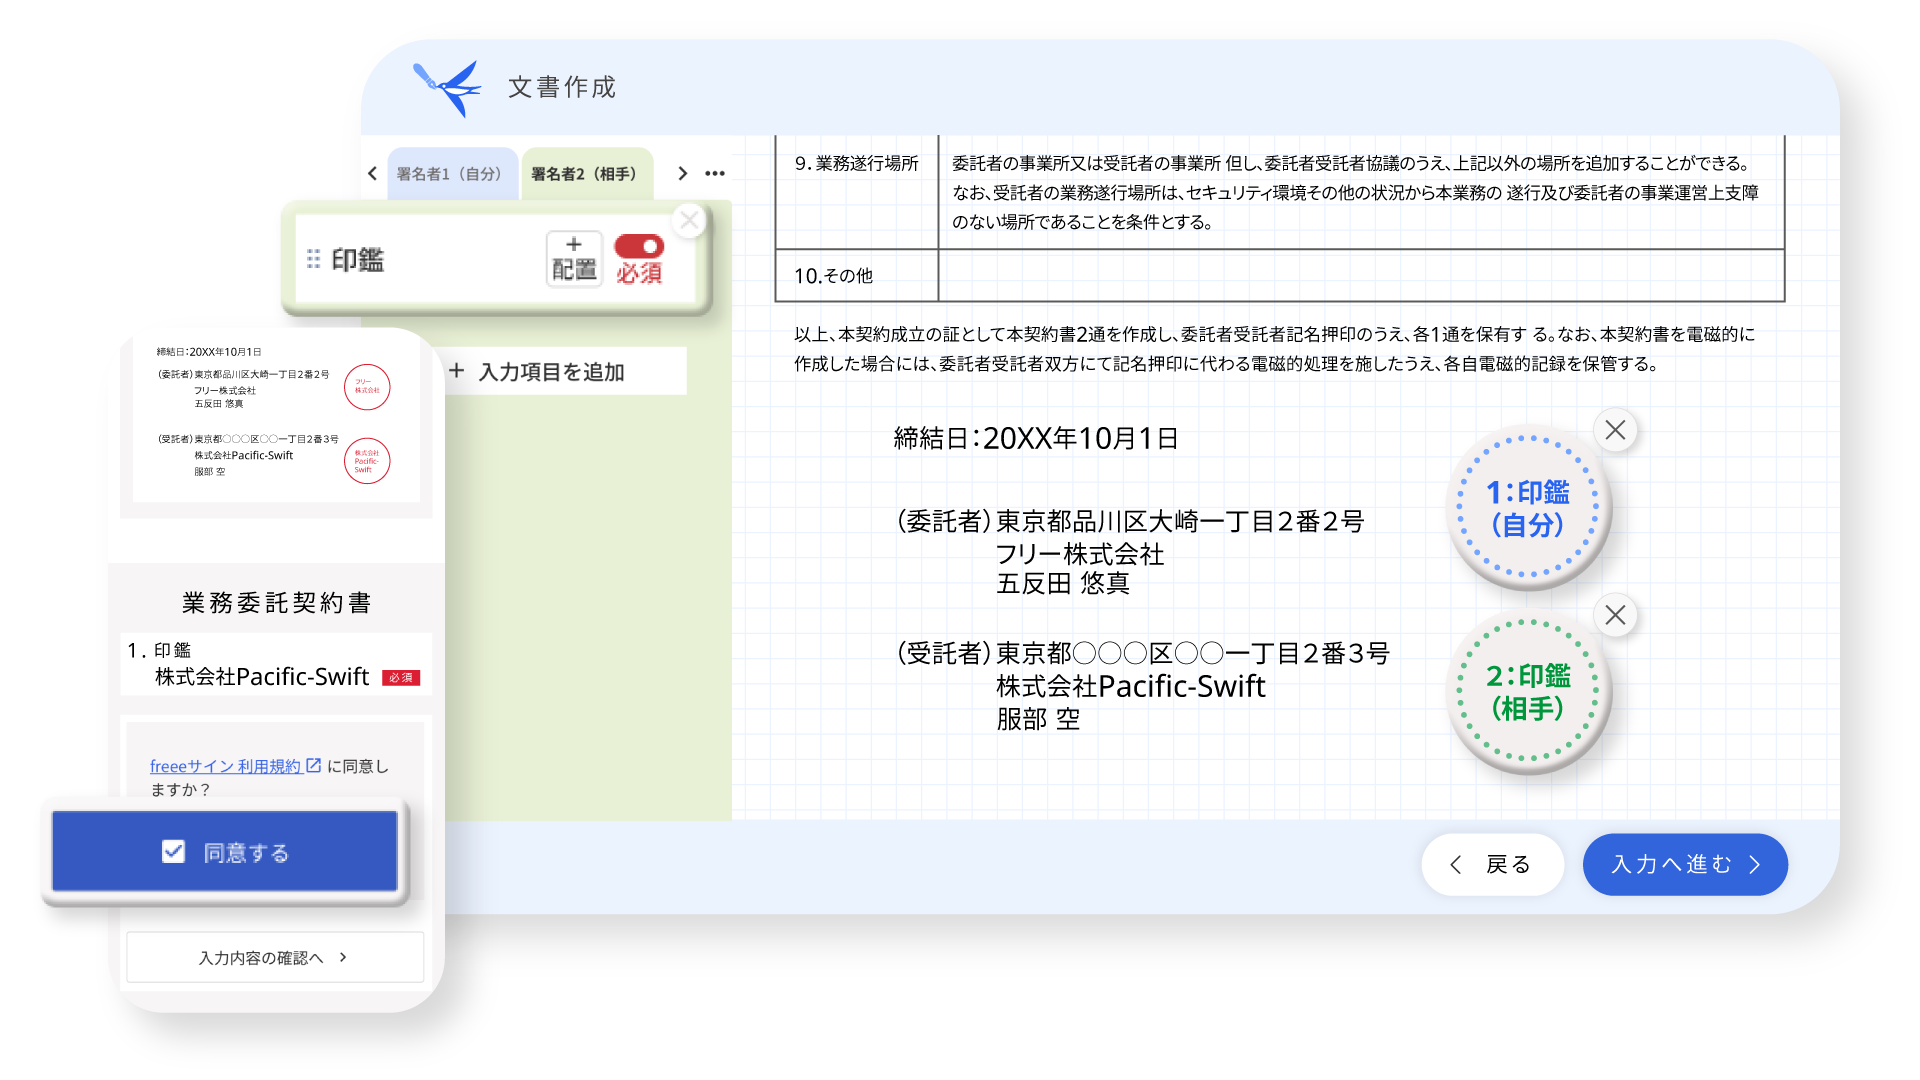Click the 入力へ進む button

tap(1684, 865)
